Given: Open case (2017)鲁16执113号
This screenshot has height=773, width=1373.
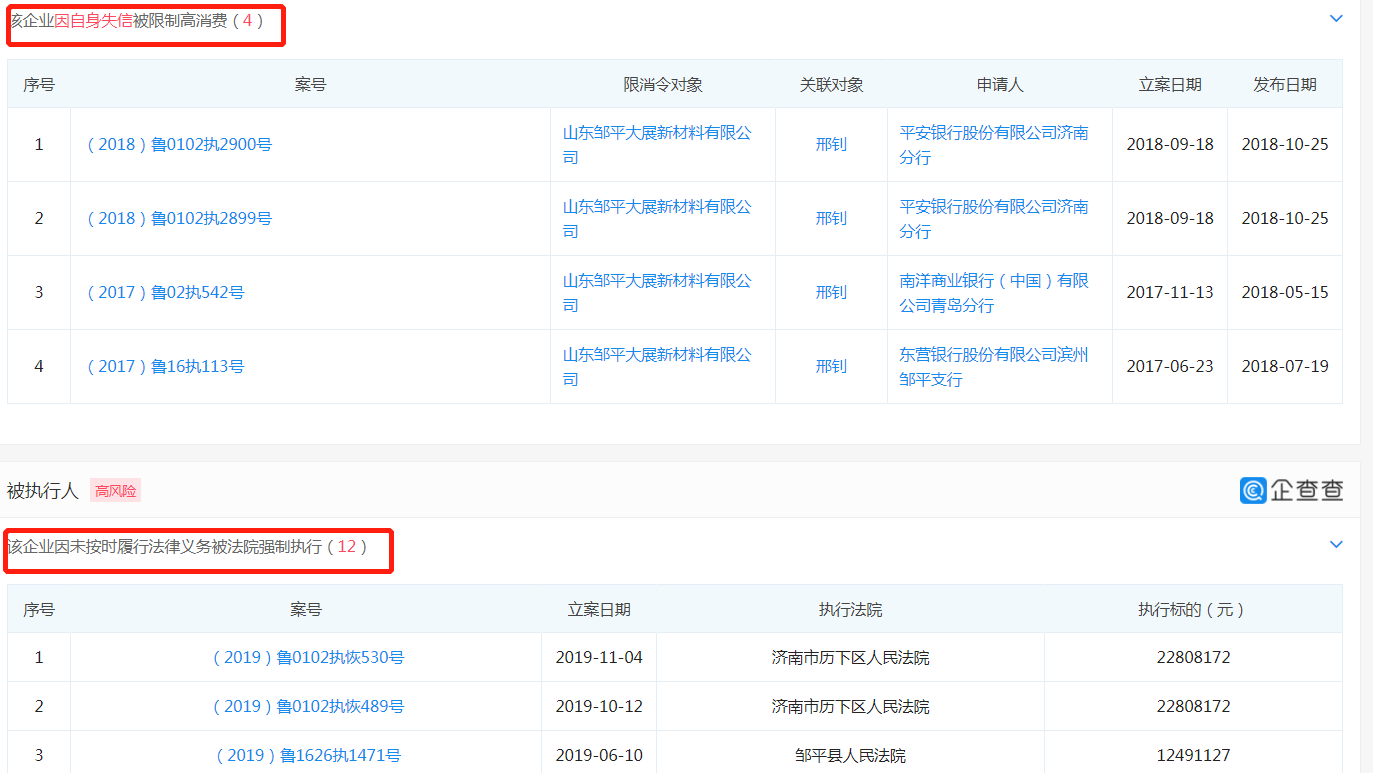Looking at the screenshot, I should (165, 366).
